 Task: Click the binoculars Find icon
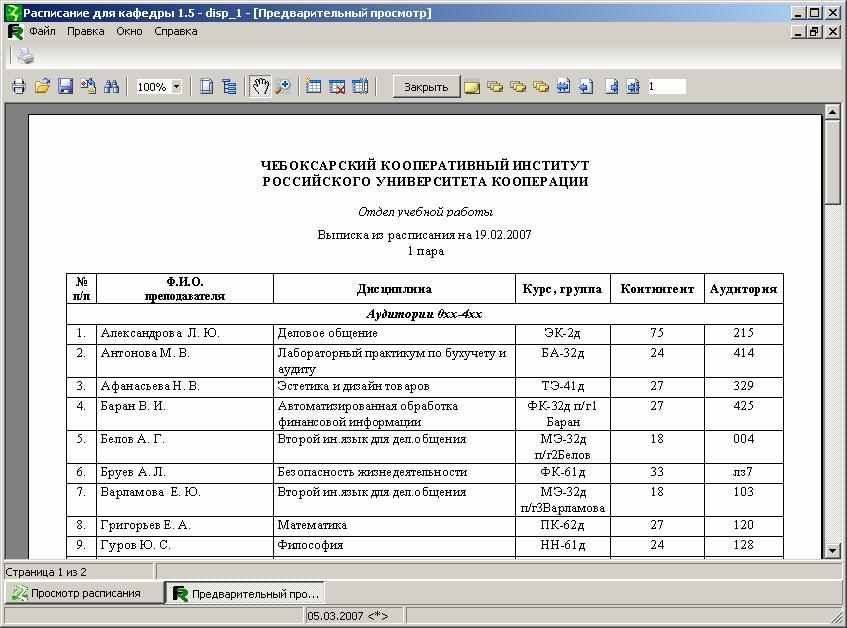(112, 87)
